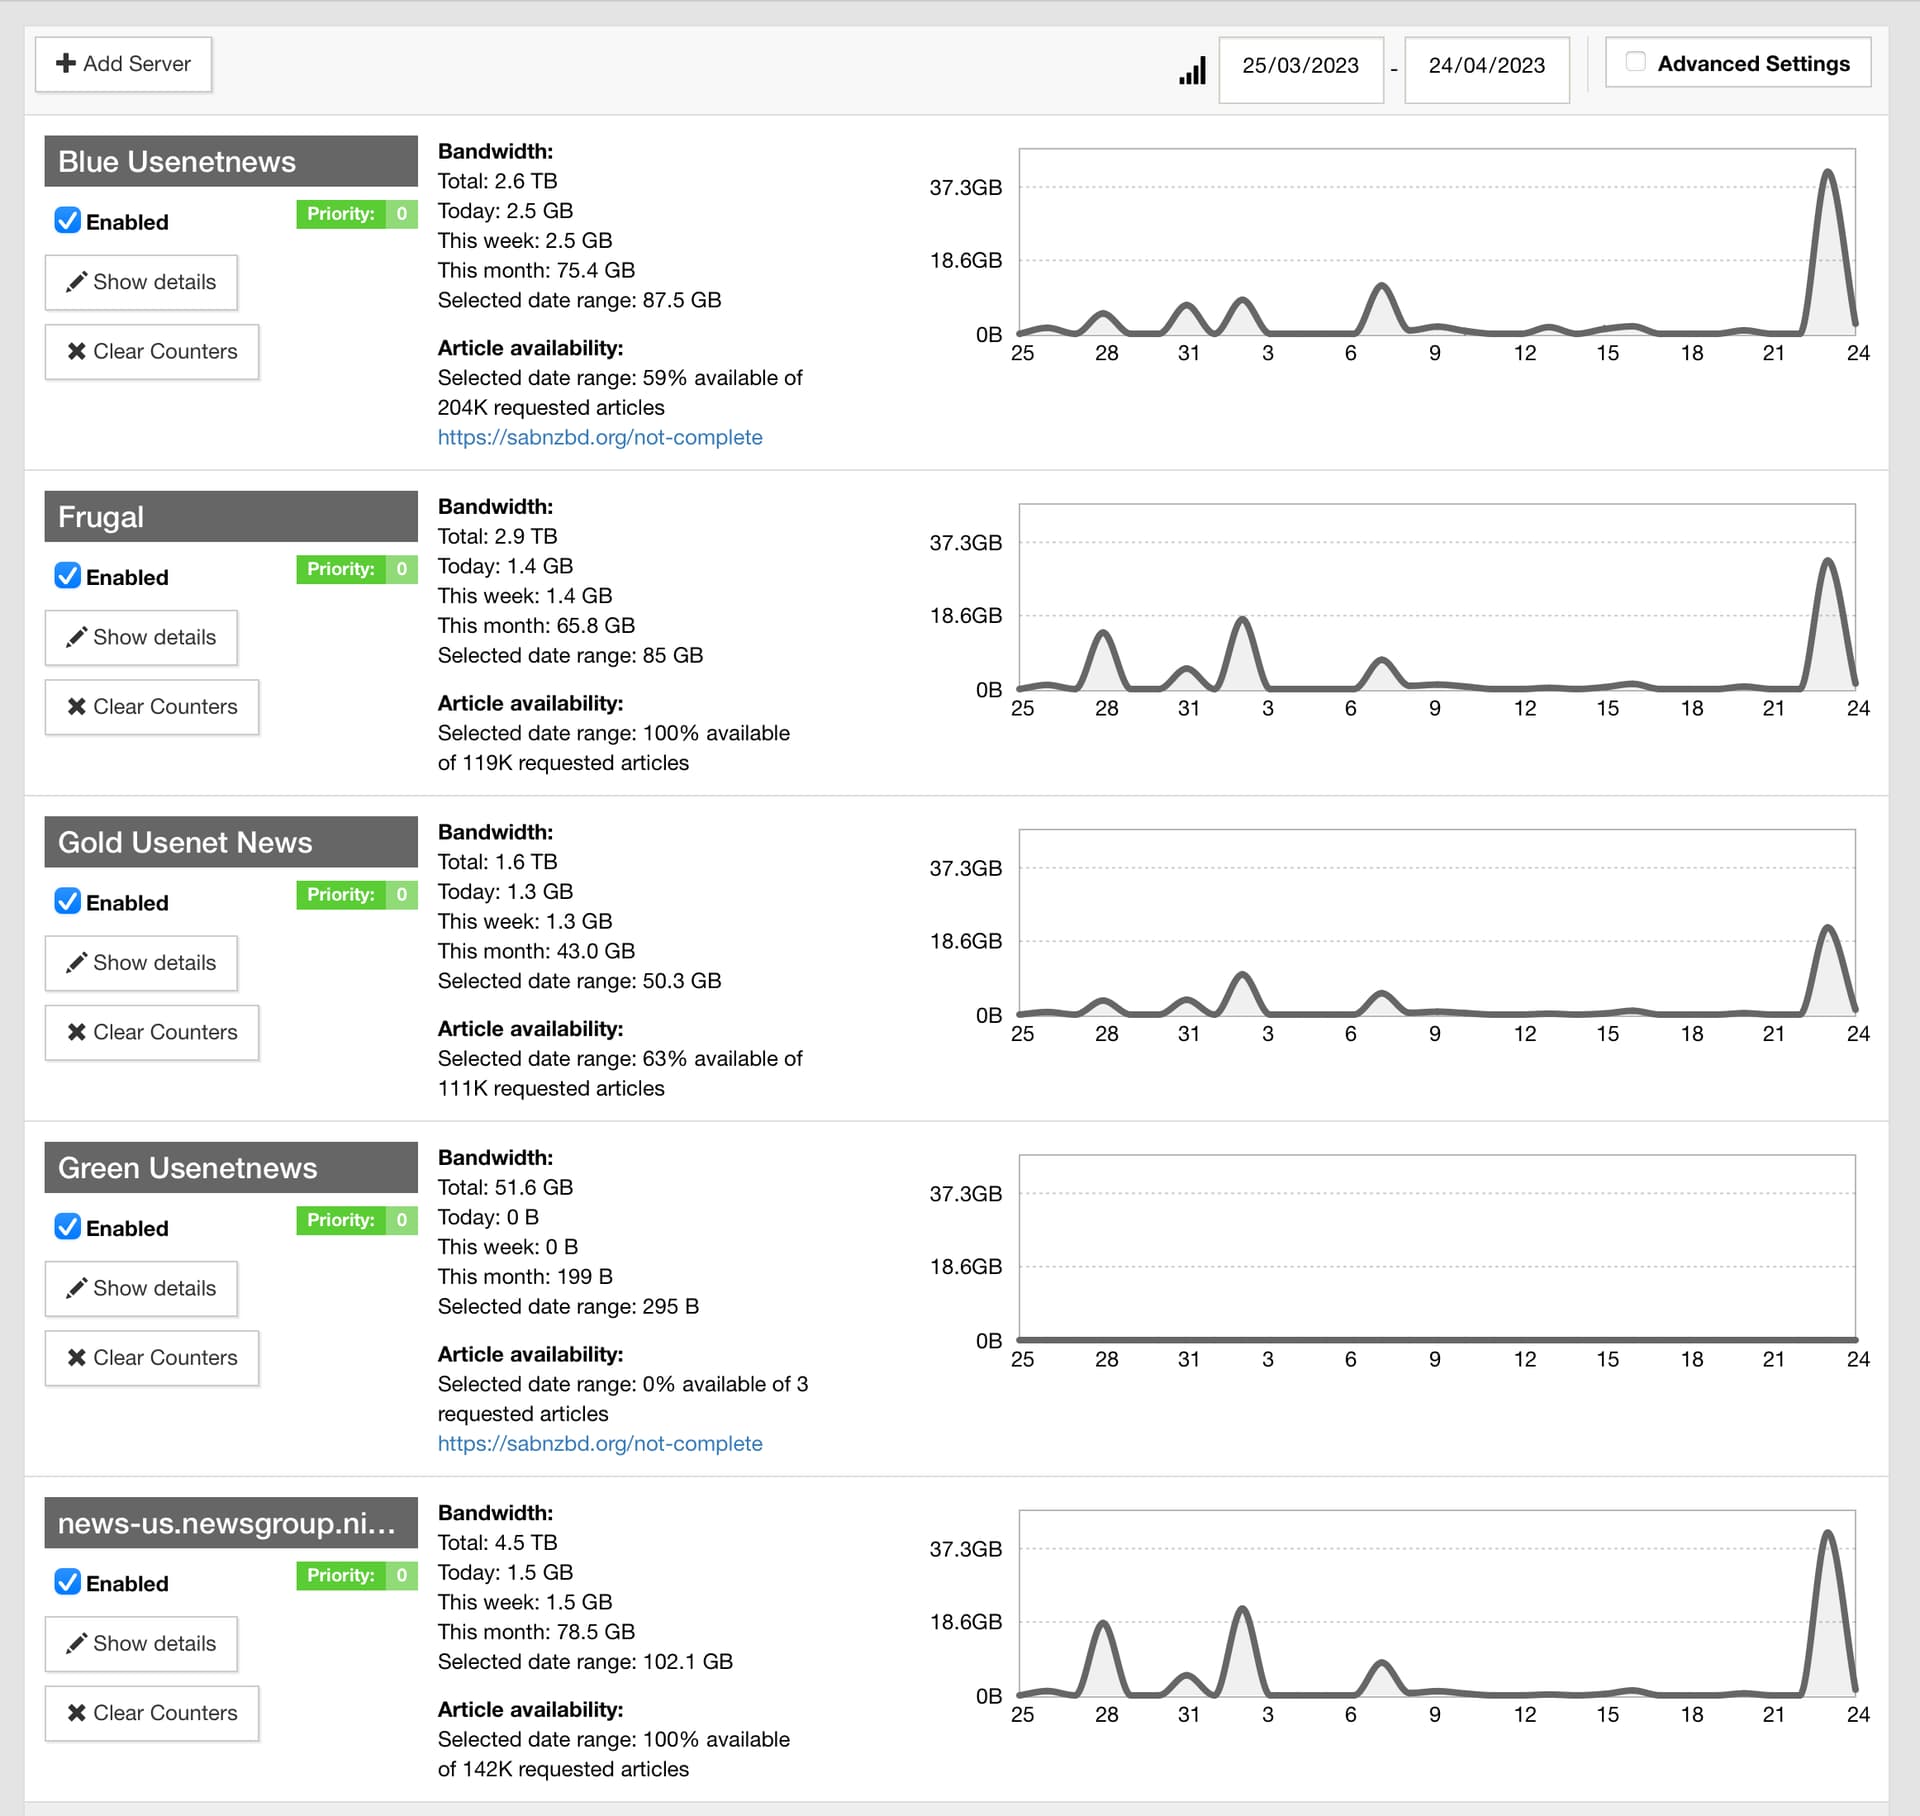Click the Priority 0 badge for Frugal
Image resolution: width=1920 pixels, height=1816 pixels.
(x=357, y=569)
